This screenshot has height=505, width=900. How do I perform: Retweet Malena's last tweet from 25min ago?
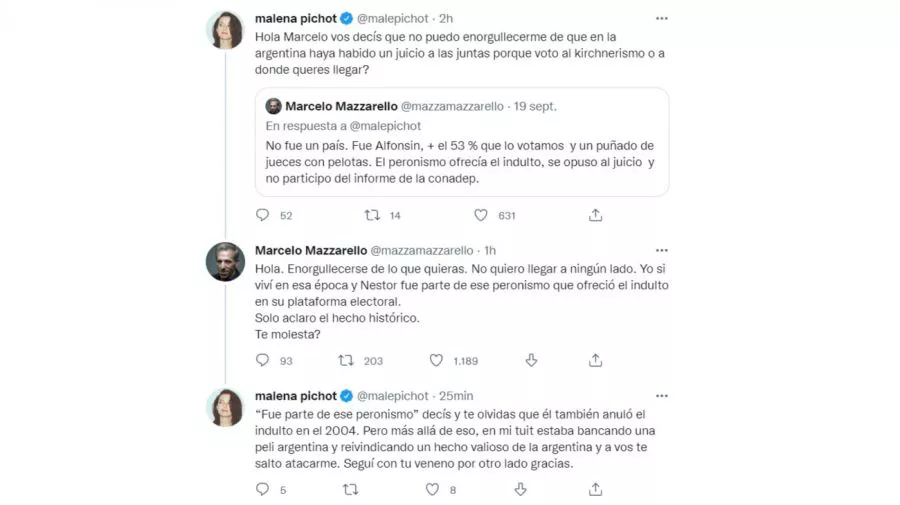tap(350, 489)
